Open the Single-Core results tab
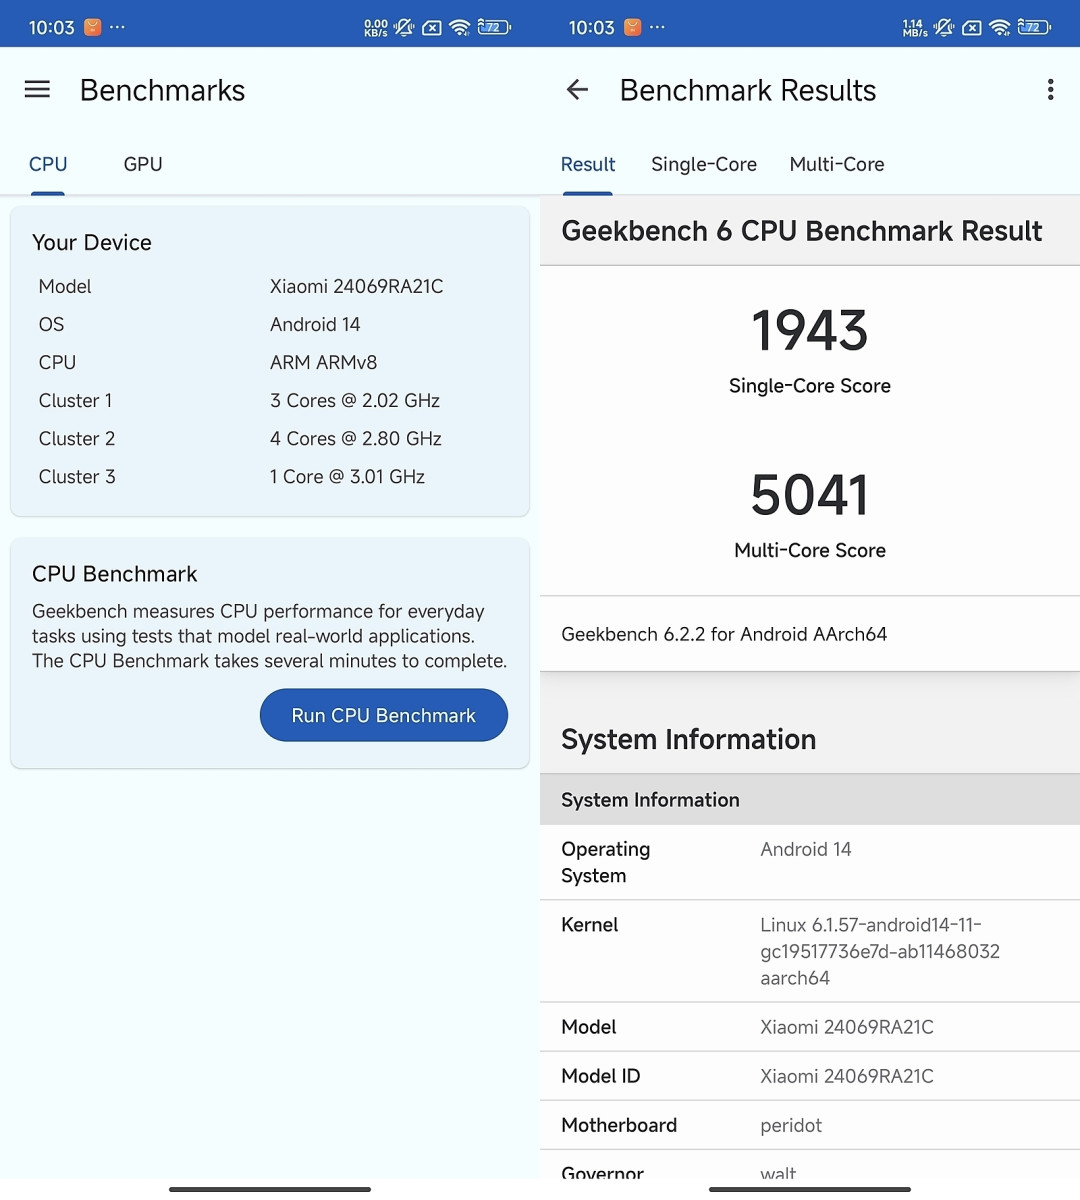The width and height of the screenshot is (1080, 1200). [x=703, y=164]
